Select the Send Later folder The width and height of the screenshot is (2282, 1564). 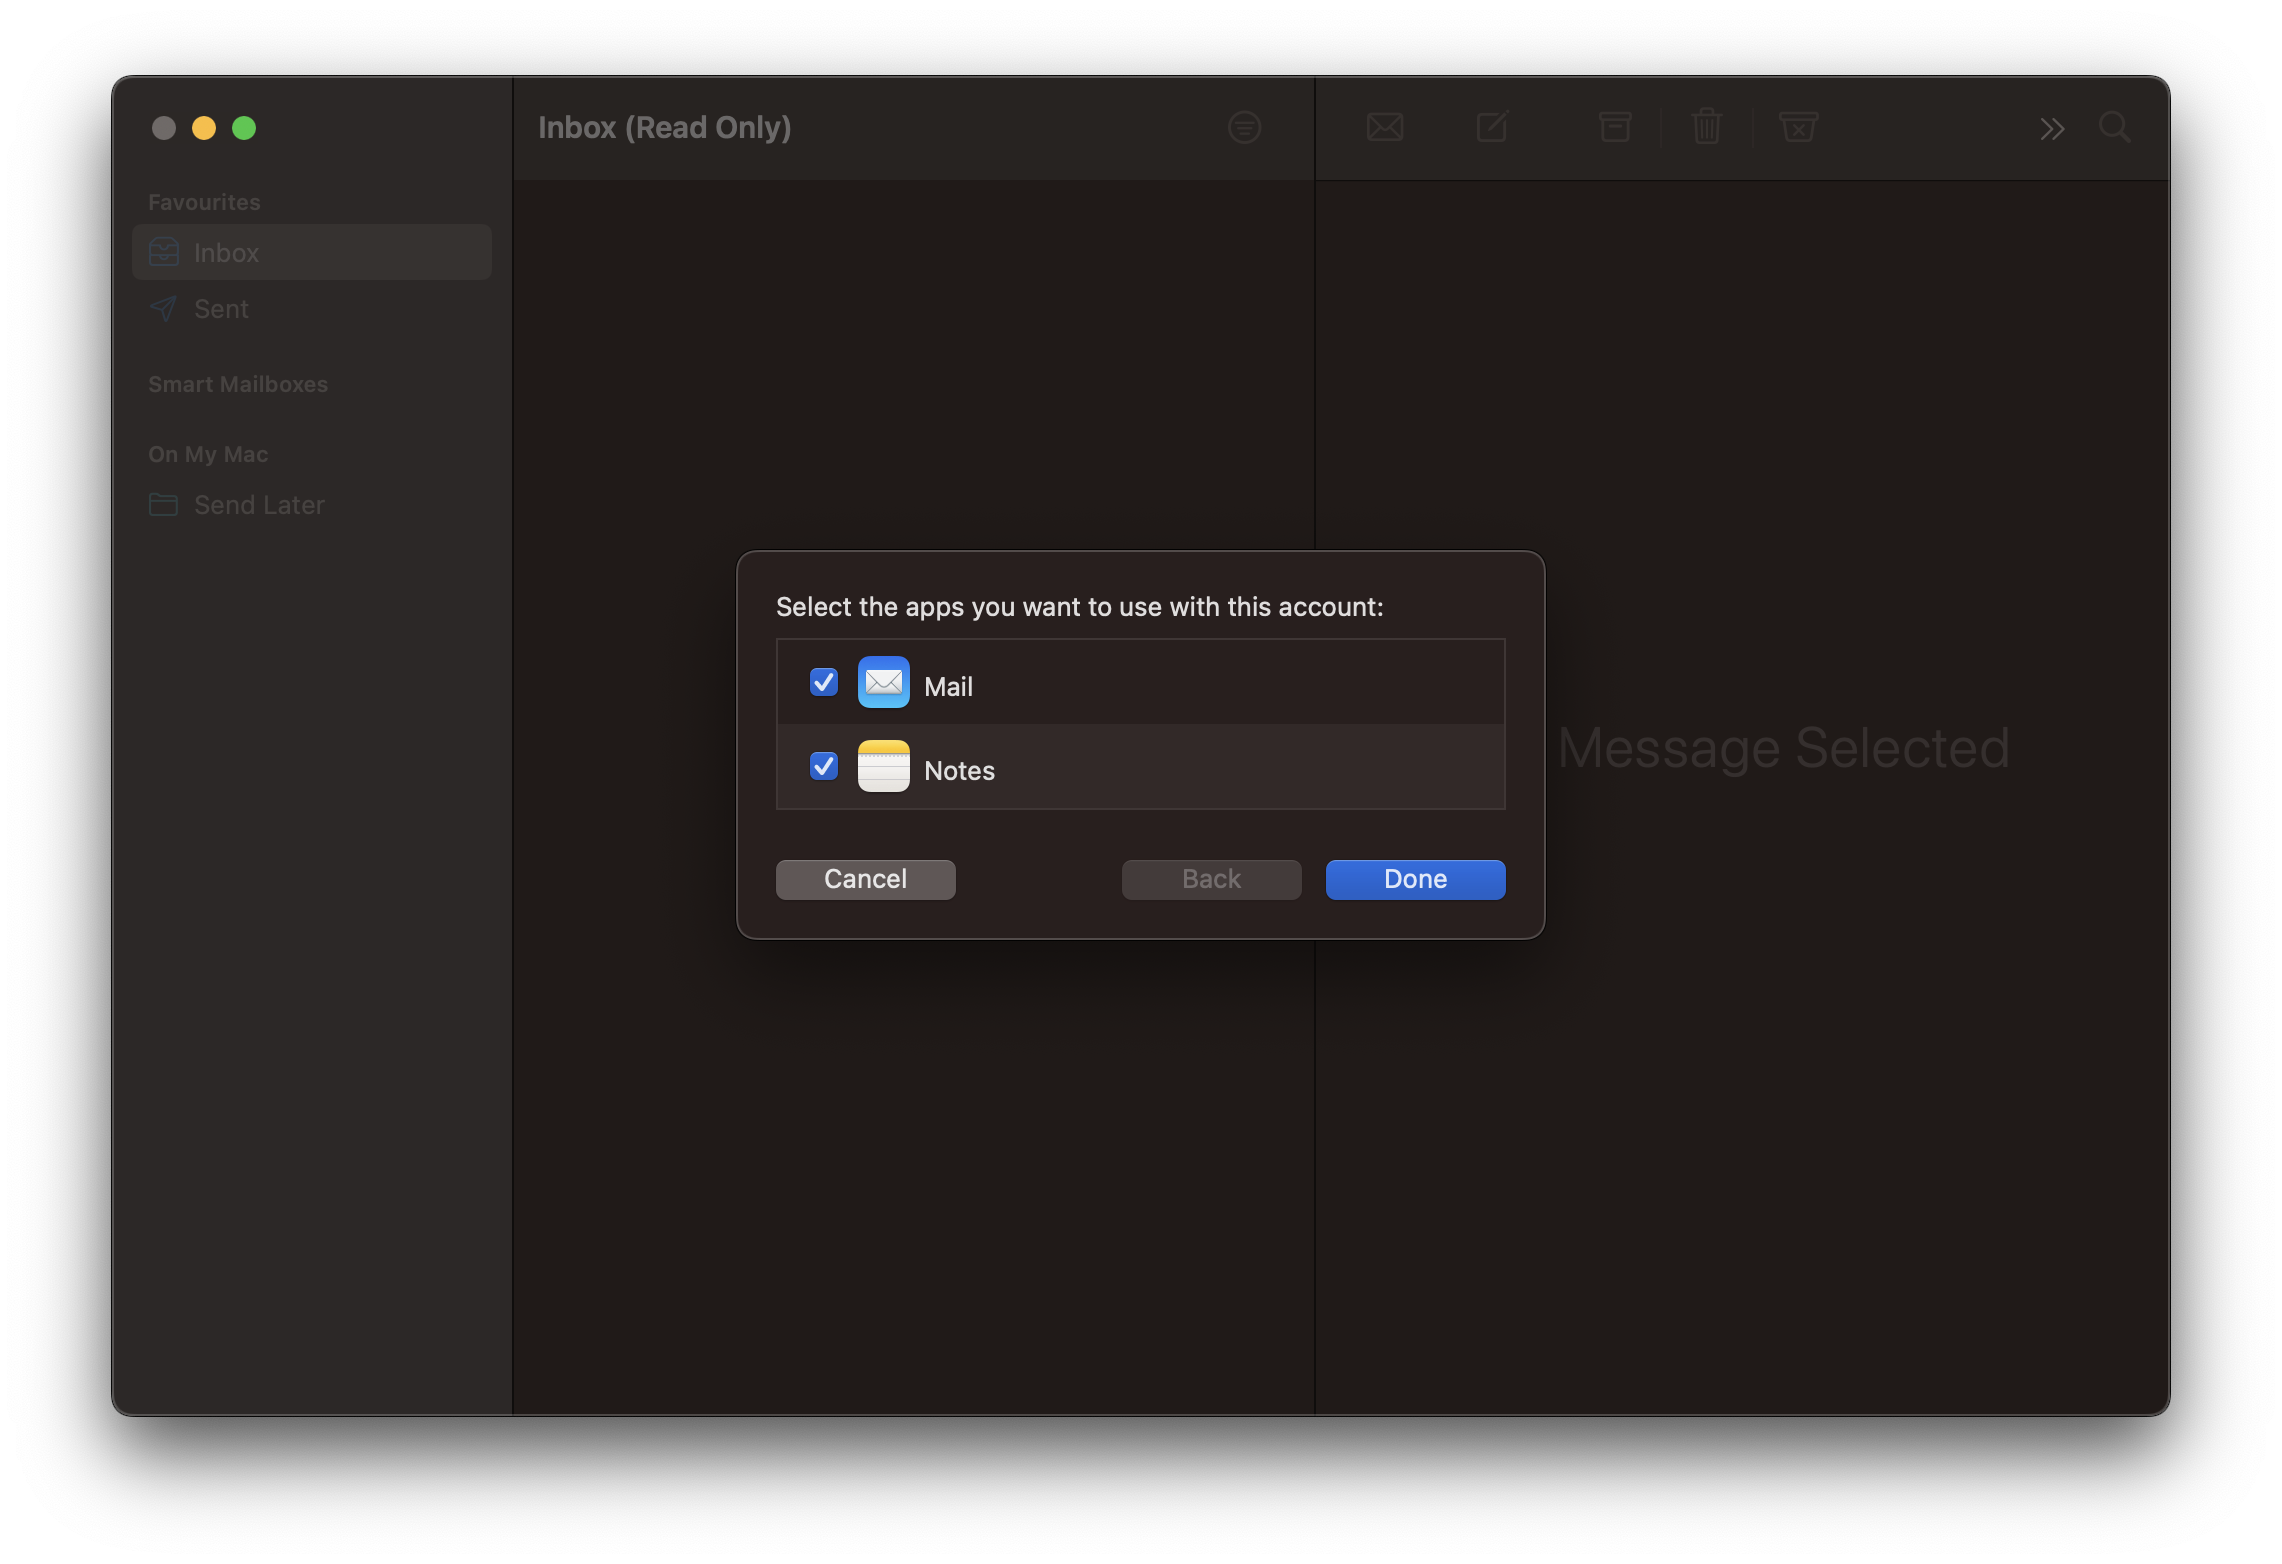pyautogui.click(x=259, y=504)
